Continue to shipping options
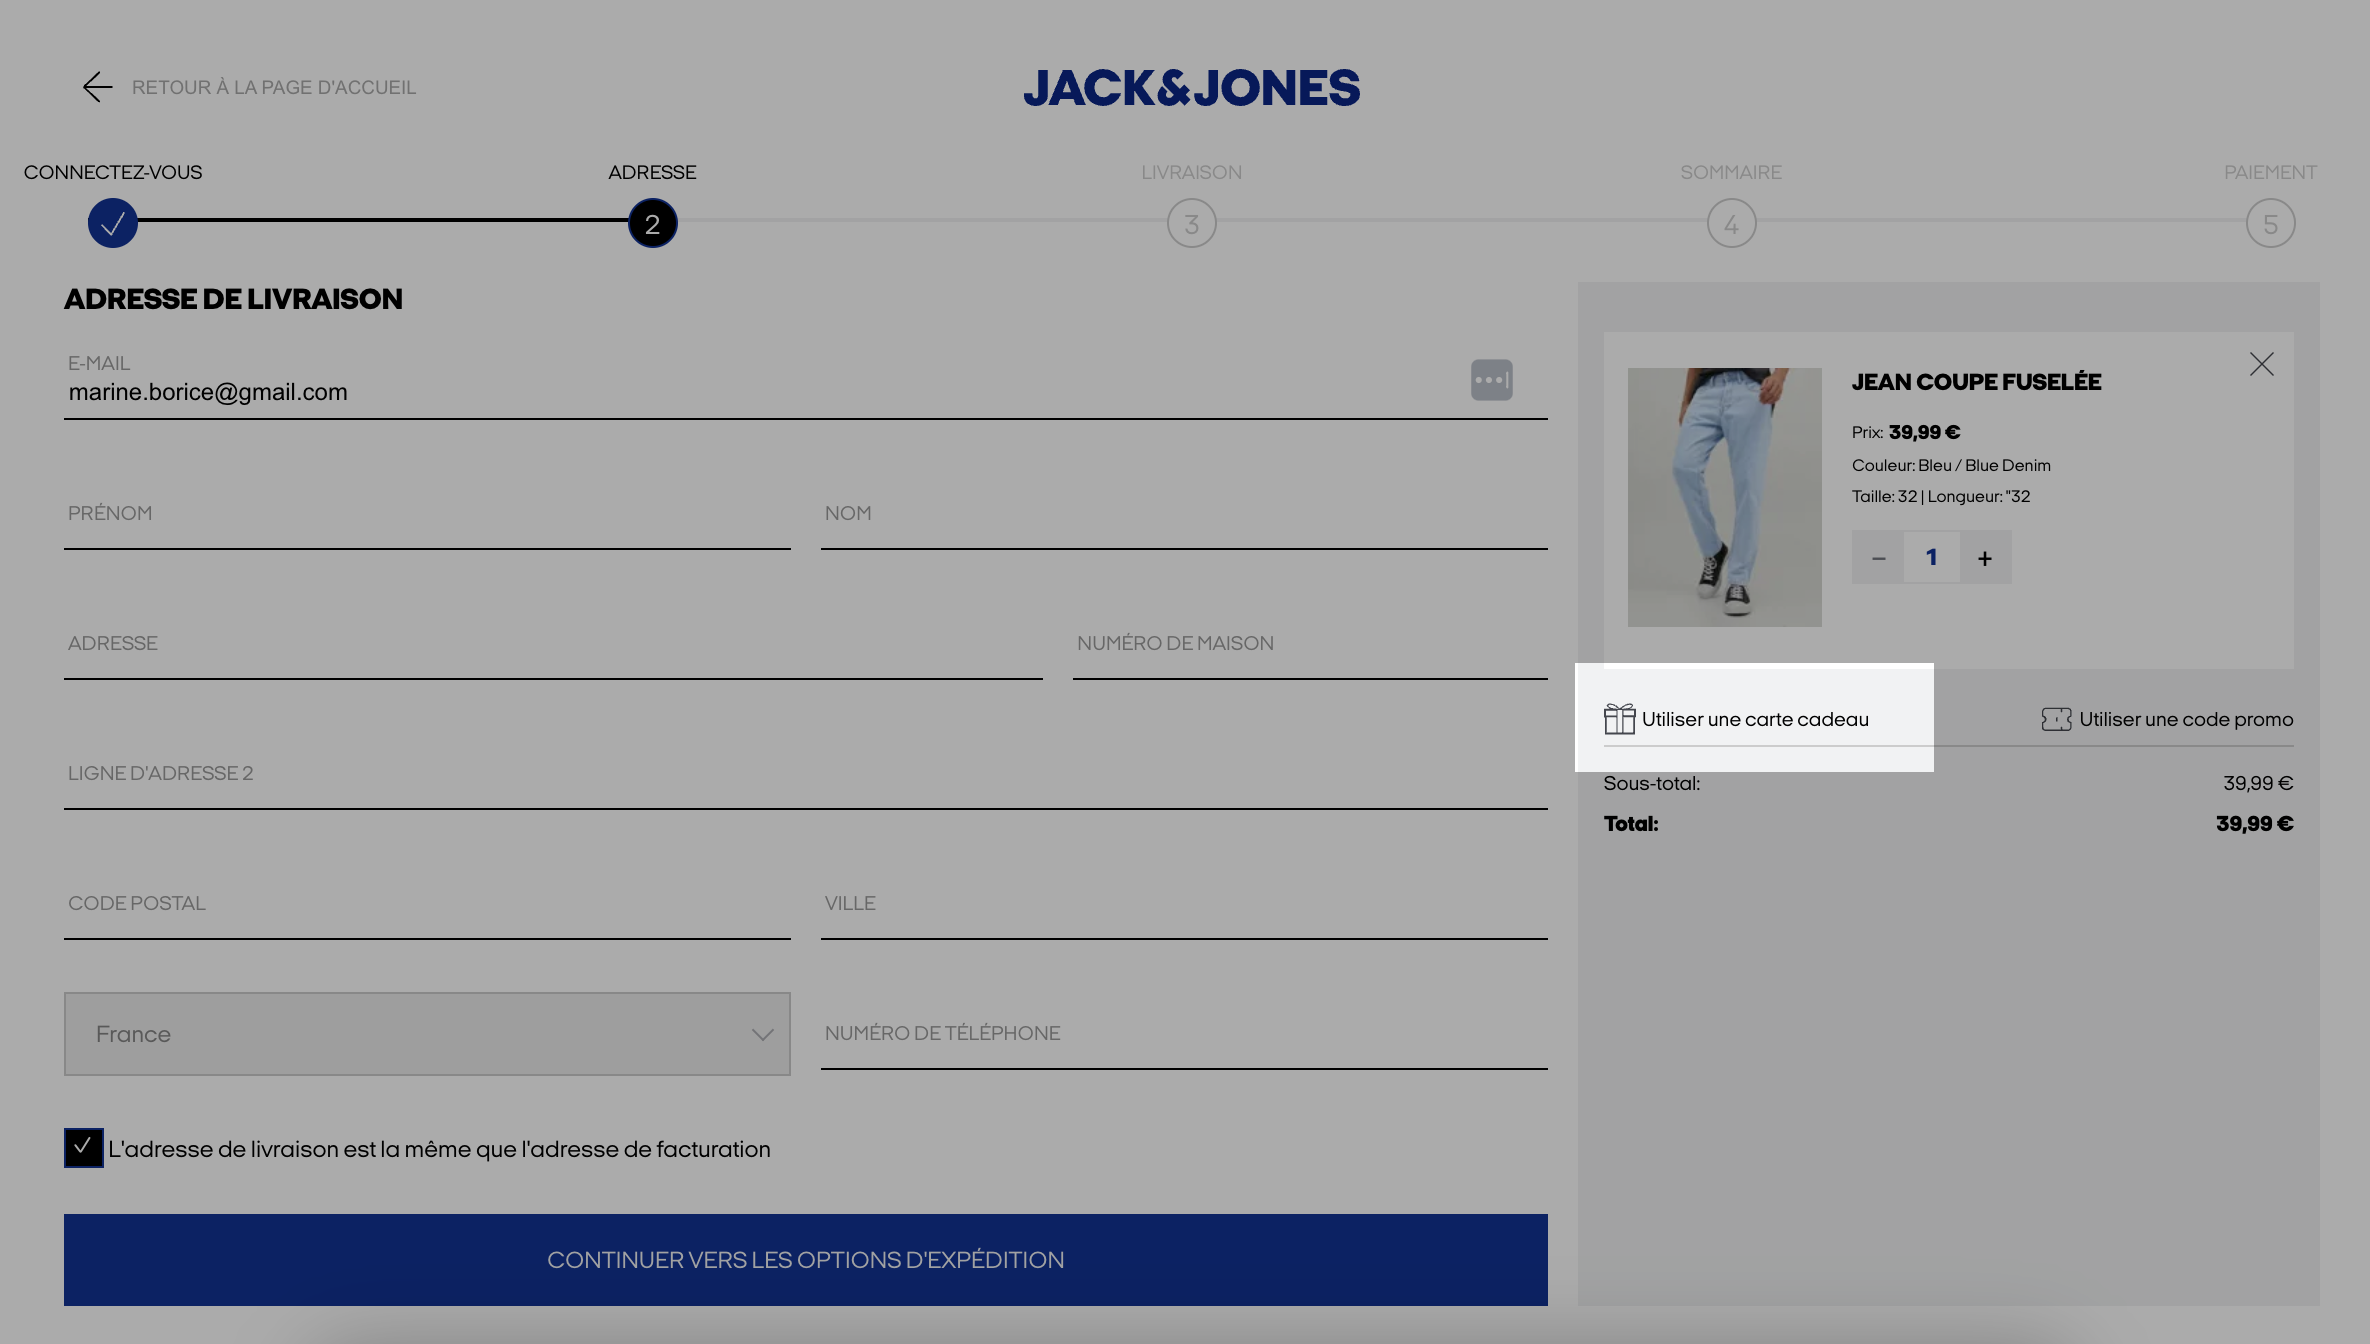This screenshot has height=1344, width=2370. pos(806,1260)
